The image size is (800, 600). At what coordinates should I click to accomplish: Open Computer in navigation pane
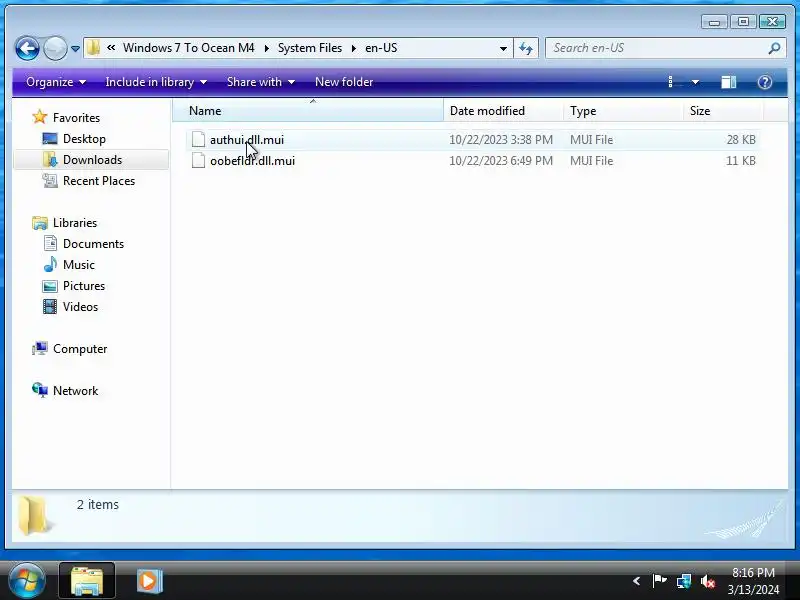[80, 349]
